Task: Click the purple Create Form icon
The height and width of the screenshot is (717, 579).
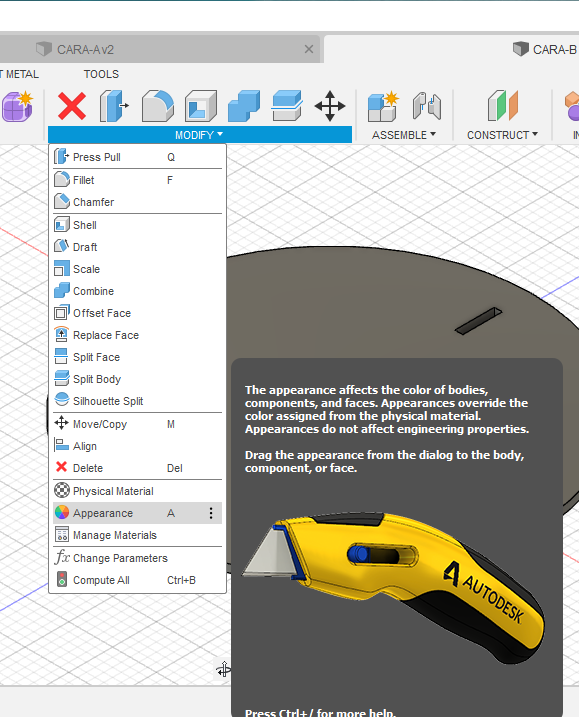Action: 17,106
